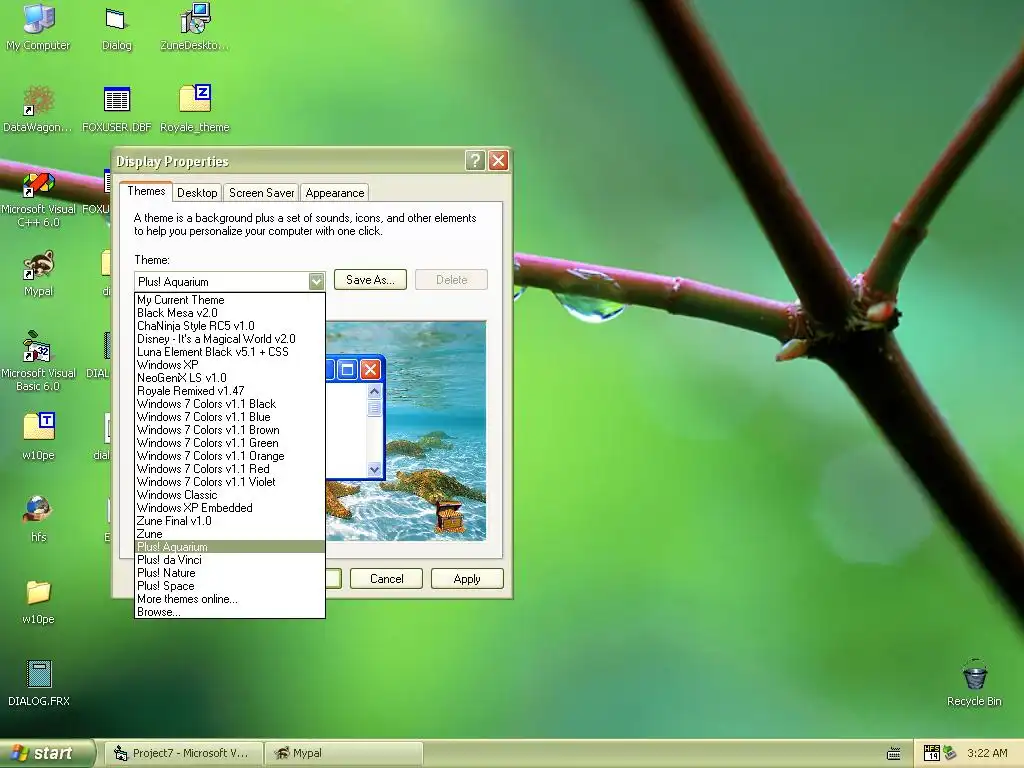
Task: Select Windows Classic theme
Action: click(230, 495)
